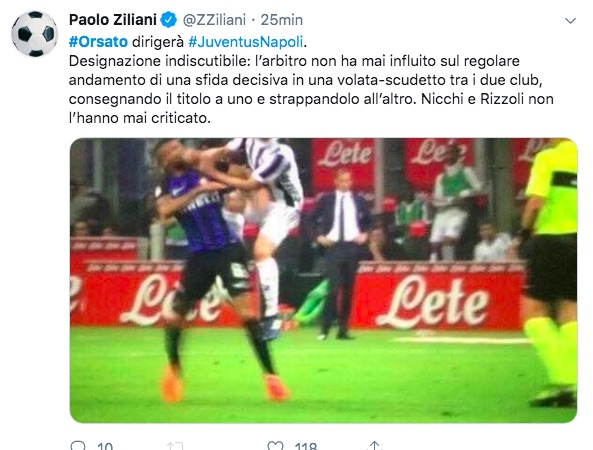Click the tweet text starting with Designazione
Screen dimensions: 593x450
[311, 90]
